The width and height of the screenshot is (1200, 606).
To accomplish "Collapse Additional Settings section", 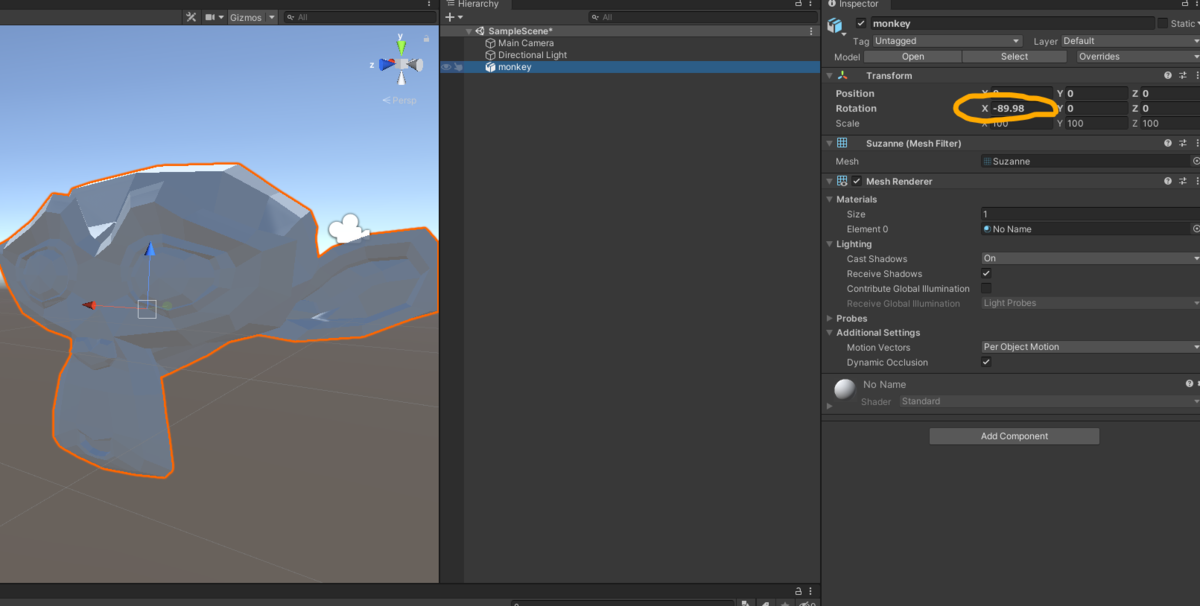I will coord(829,332).
